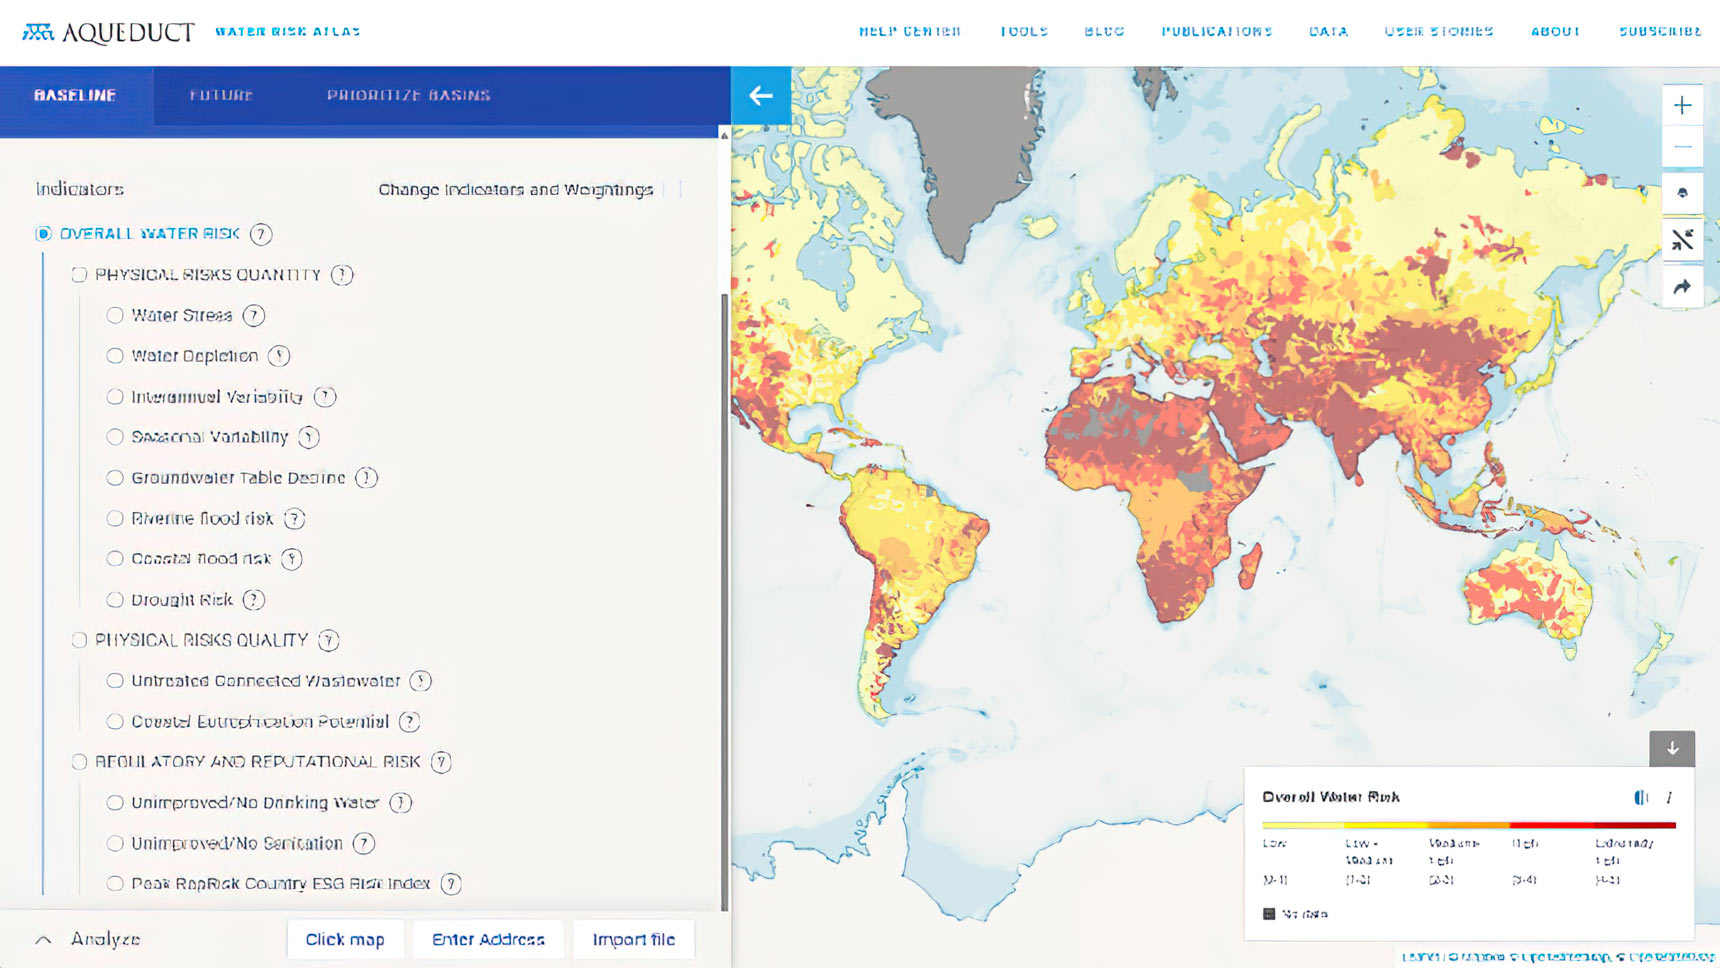This screenshot has width=1720, height=968.
Task: Open help icon next to Water Stress
Action: tap(254, 316)
